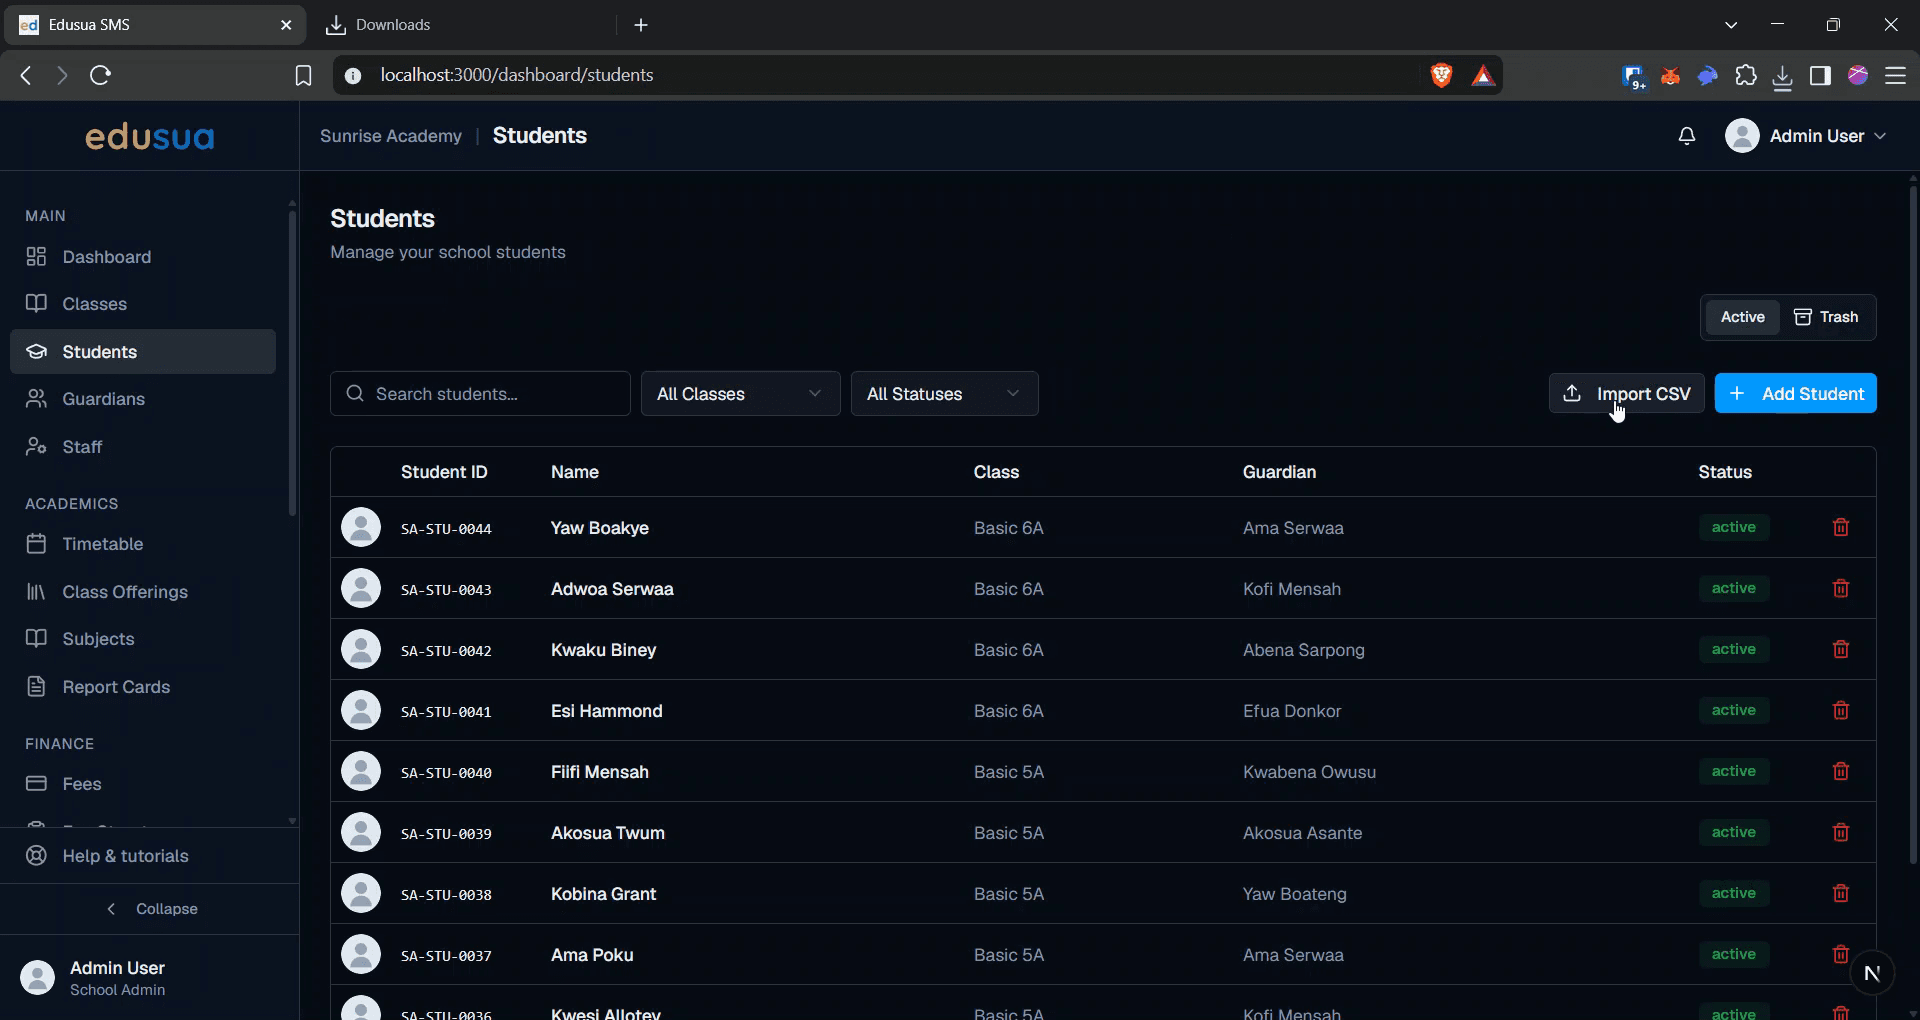
Task: Delete student Kwaku Biney via trash icon
Action: click(x=1841, y=649)
